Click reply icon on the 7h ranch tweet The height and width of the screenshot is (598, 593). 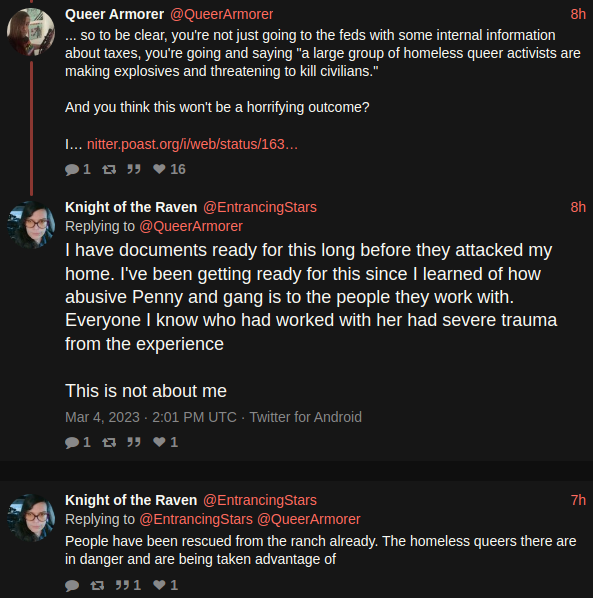pos(72,585)
